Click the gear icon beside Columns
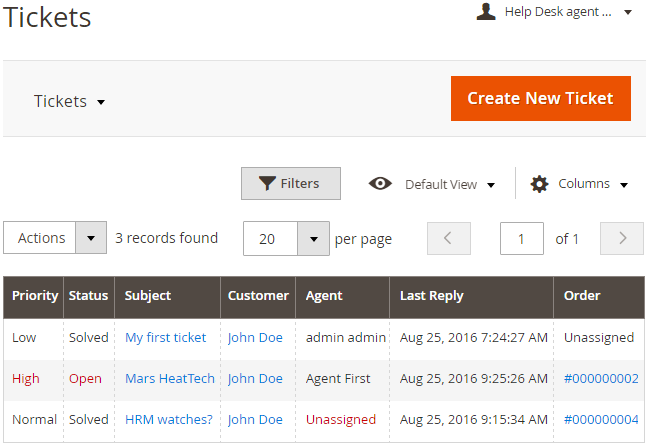Screen dimensions: 648x448 point(539,184)
